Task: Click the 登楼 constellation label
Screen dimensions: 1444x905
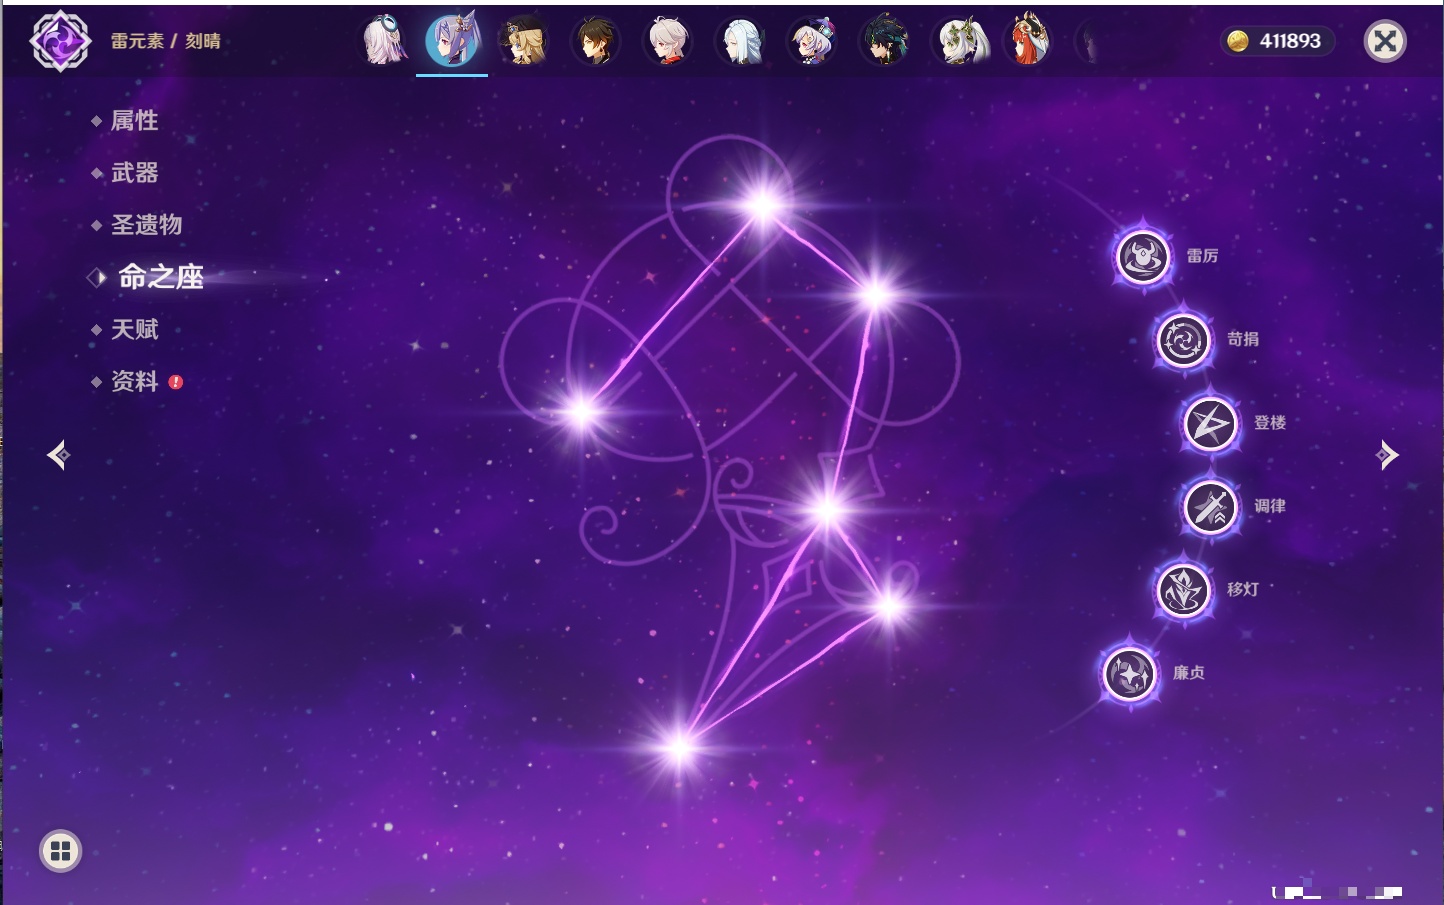Action: [1270, 423]
